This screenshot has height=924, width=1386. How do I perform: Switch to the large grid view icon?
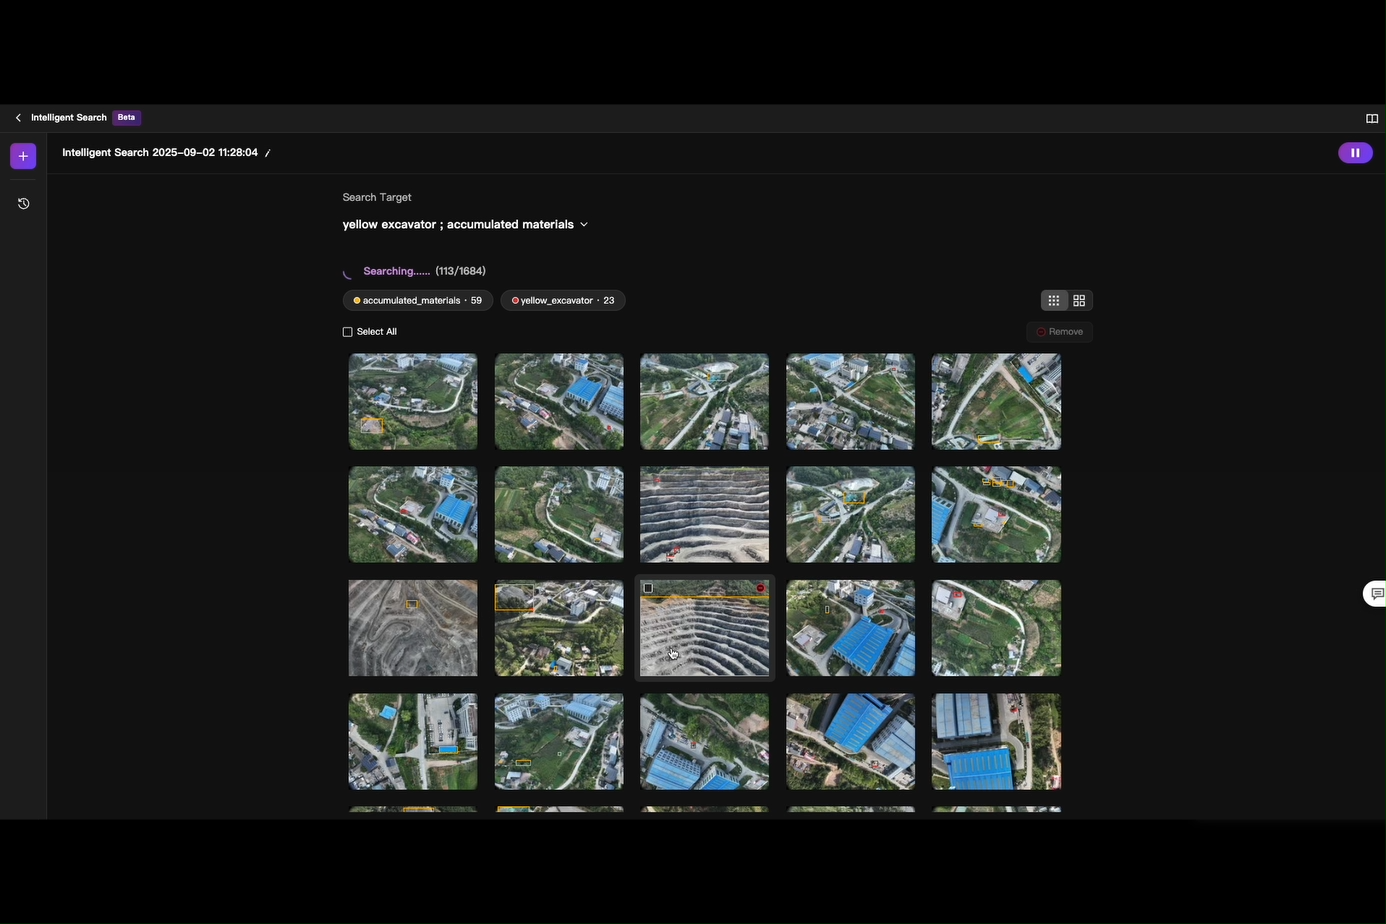tap(1079, 301)
